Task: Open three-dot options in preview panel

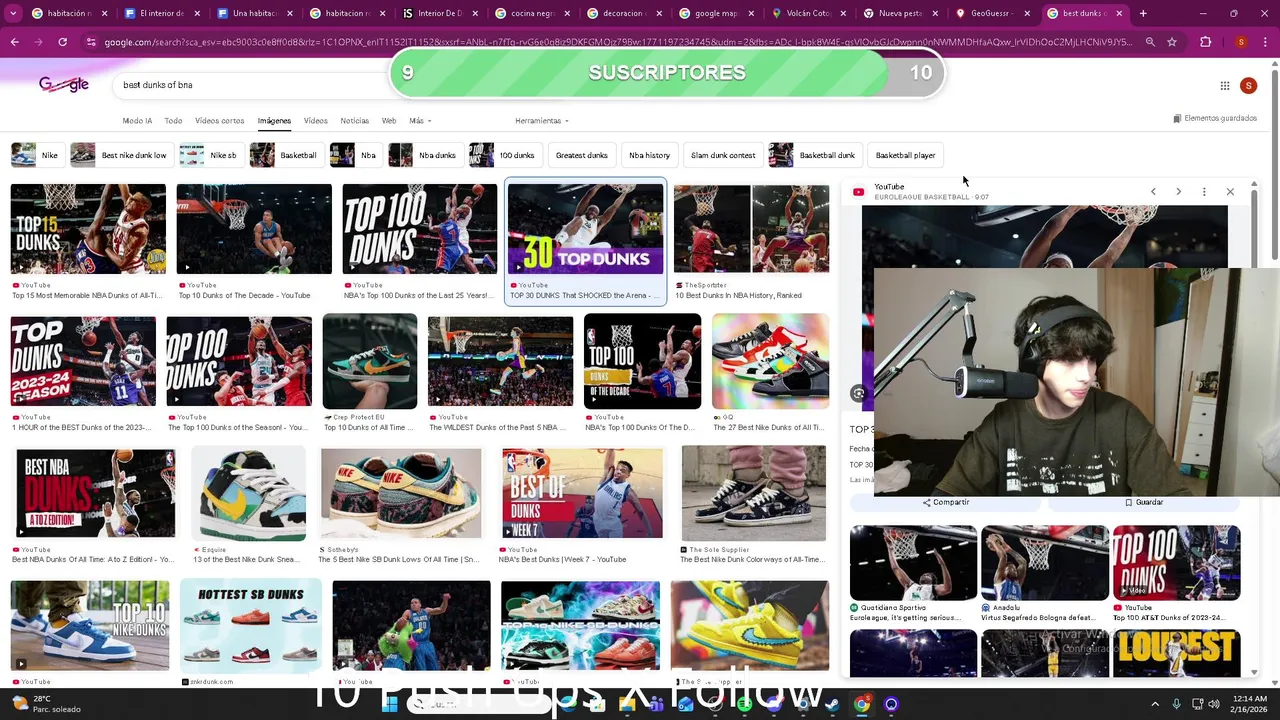Action: (1204, 191)
